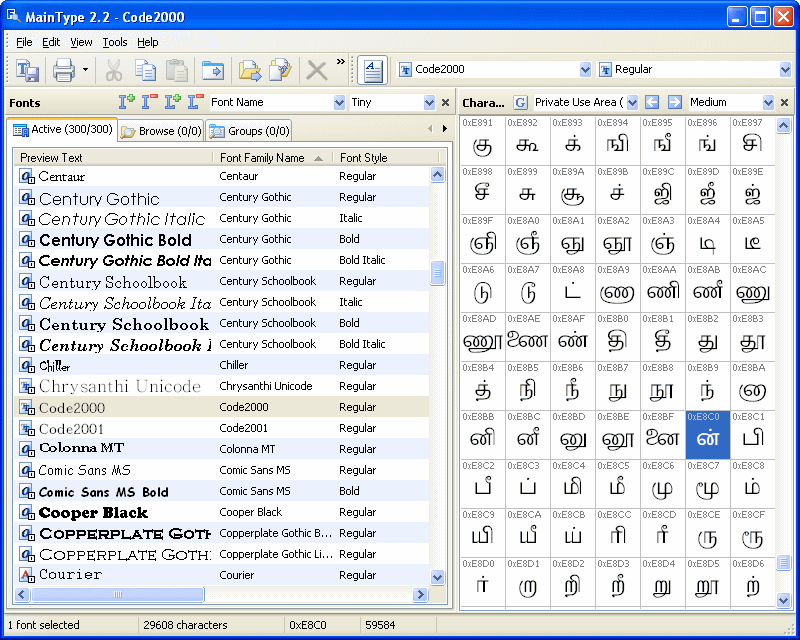This screenshot has width=800, height=640.
Task: Open the Private Use Area block dropdown
Action: [632, 103]
